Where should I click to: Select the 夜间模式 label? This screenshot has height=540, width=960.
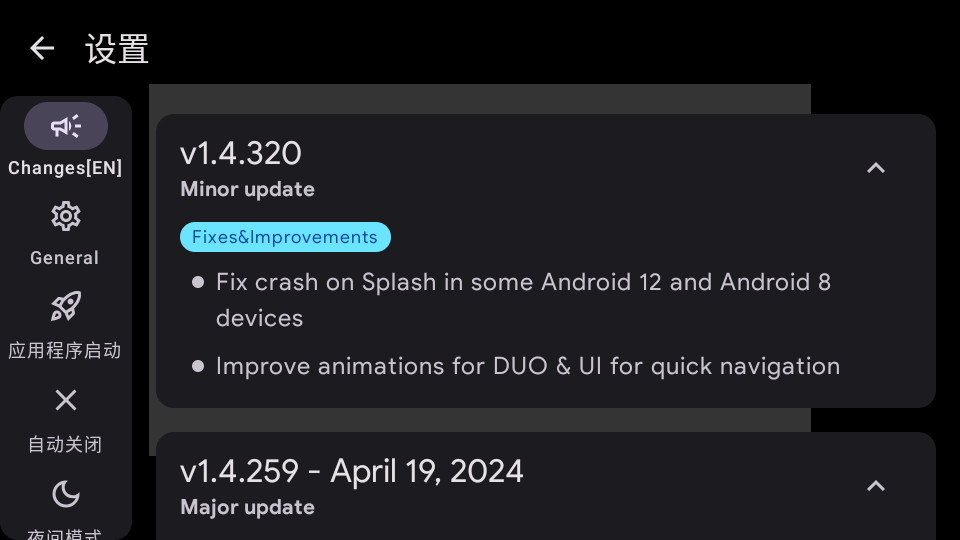pyautogui.click(x=65, y=534)
